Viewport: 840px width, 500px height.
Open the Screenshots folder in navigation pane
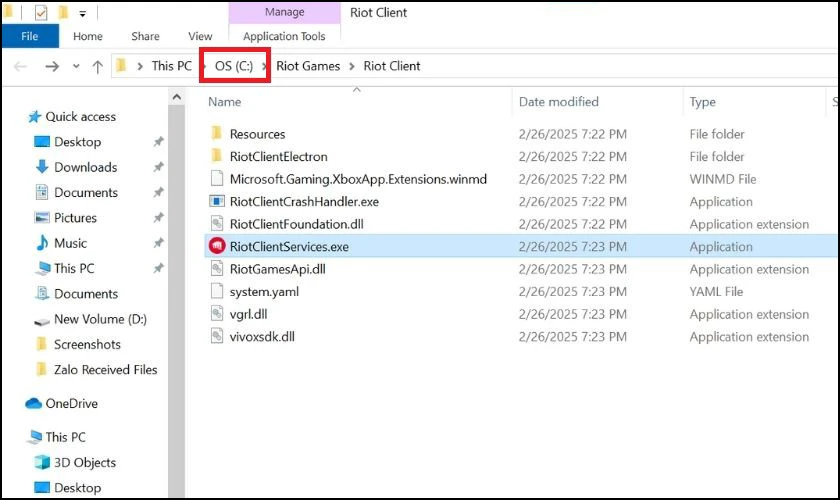(87, 344)
